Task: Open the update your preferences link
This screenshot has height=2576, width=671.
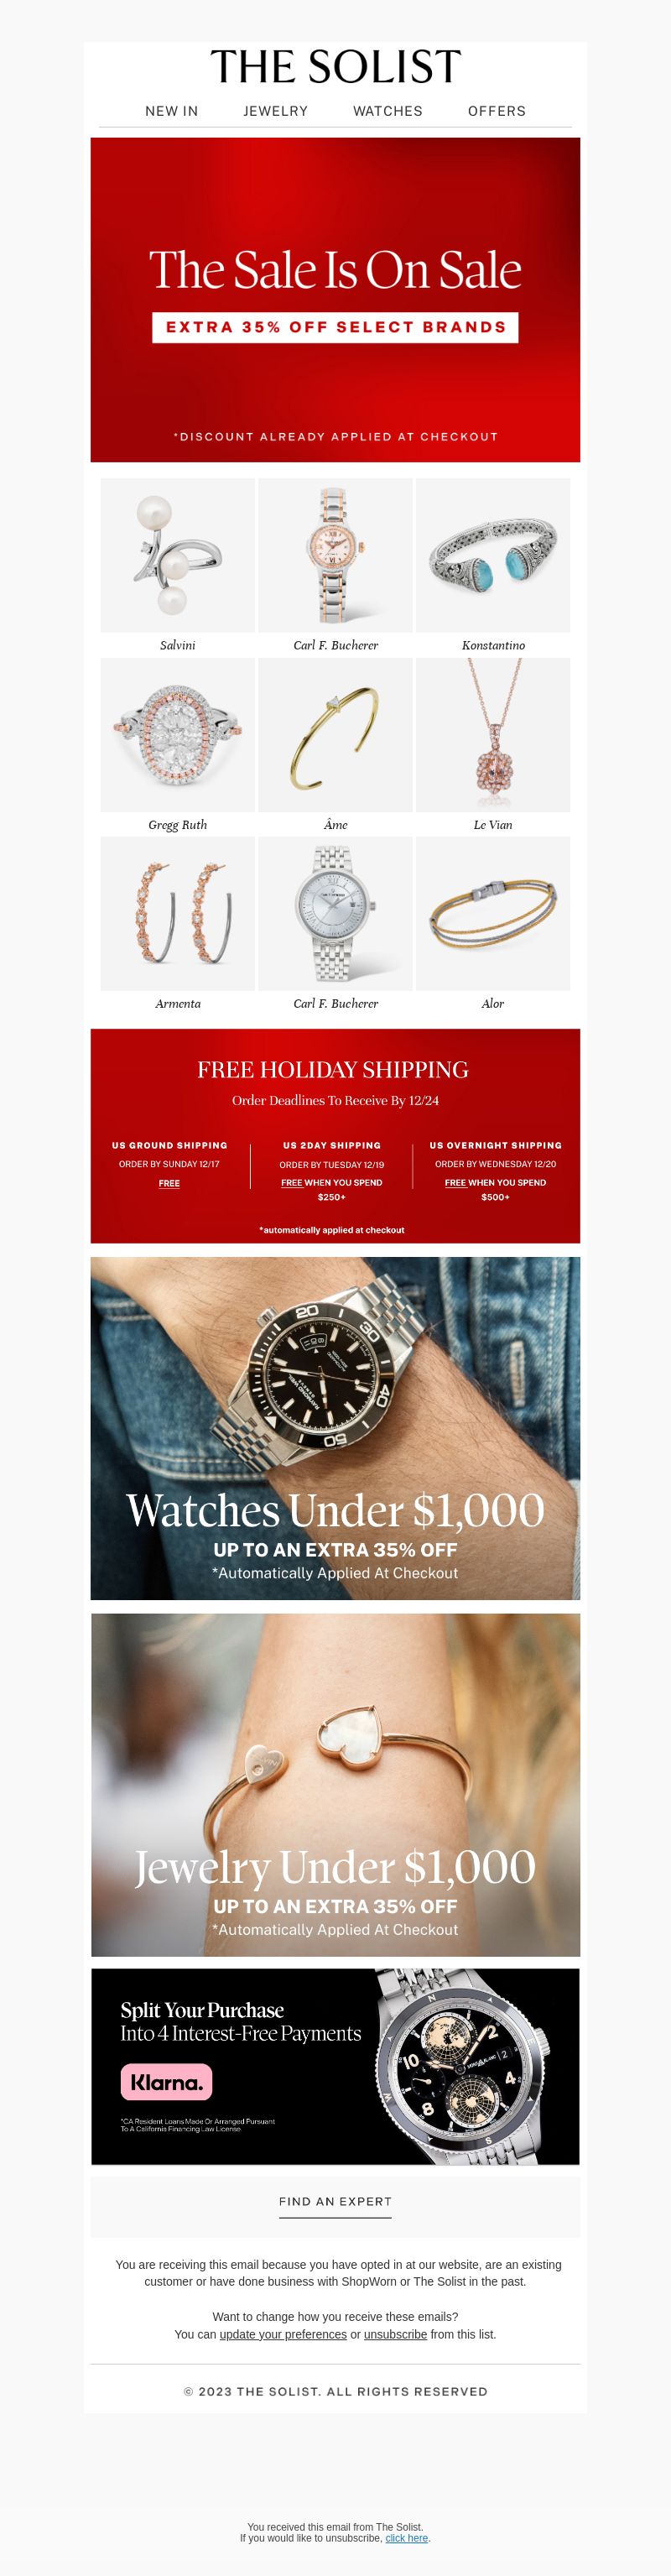Action: 283,2334
